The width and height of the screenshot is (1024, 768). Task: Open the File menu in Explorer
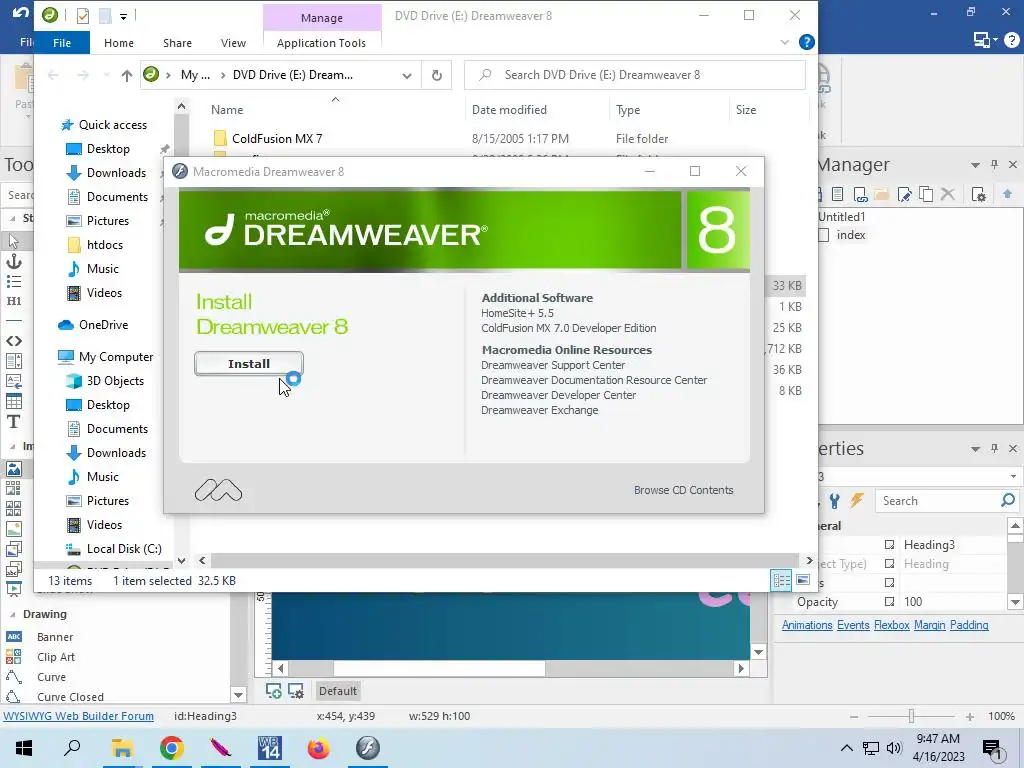62,42
